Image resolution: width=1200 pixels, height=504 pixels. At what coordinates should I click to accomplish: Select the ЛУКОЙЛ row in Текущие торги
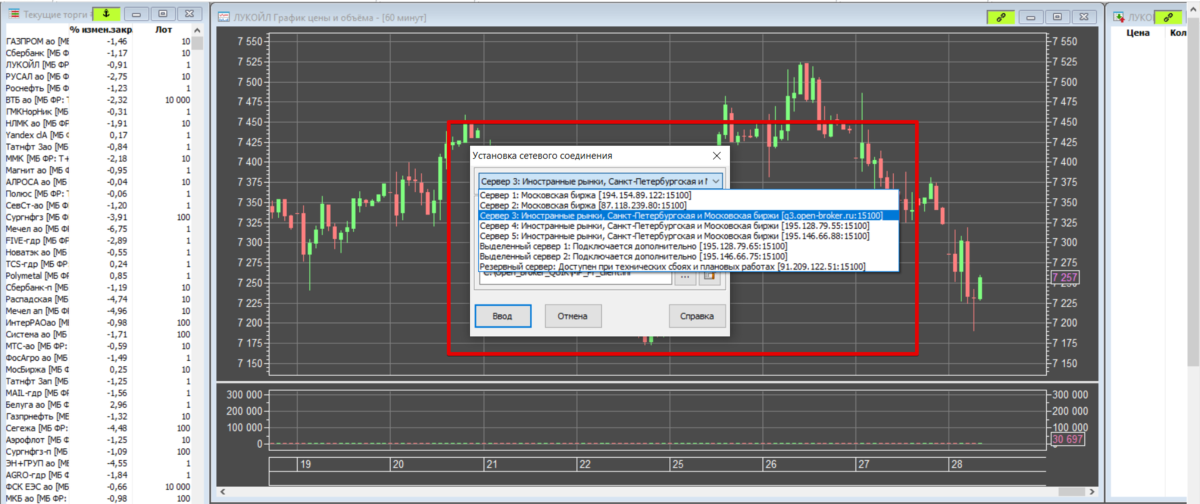[98, 64]
